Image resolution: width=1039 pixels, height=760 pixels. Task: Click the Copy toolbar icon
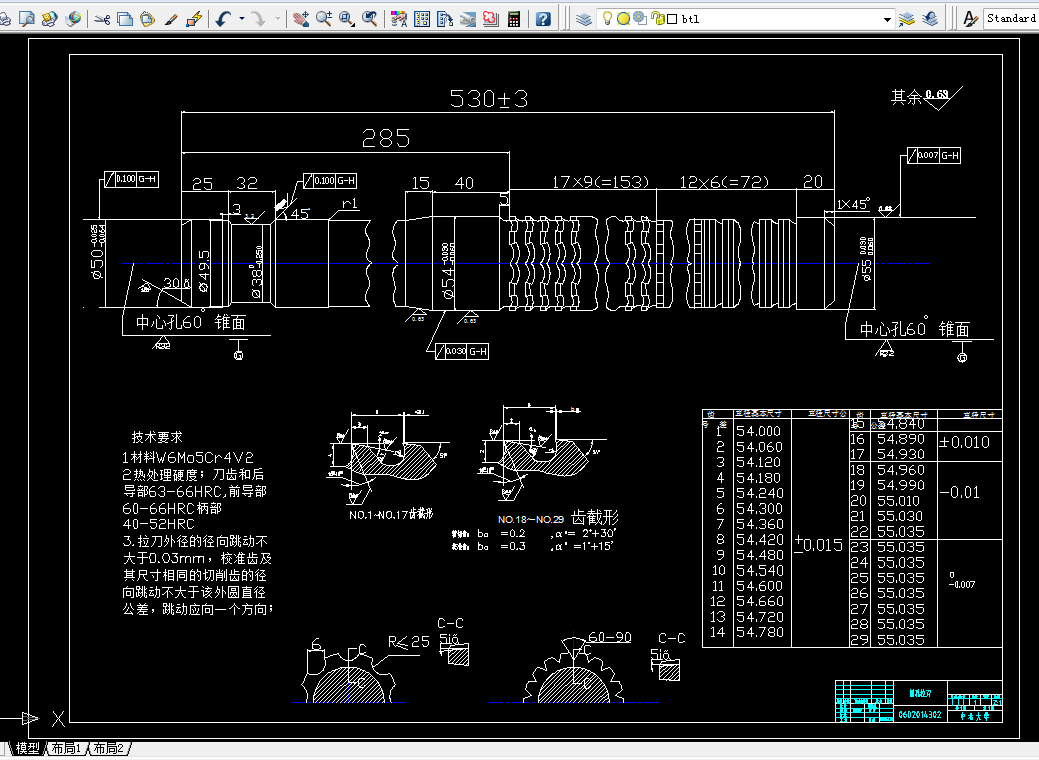(x=124, y=17)
